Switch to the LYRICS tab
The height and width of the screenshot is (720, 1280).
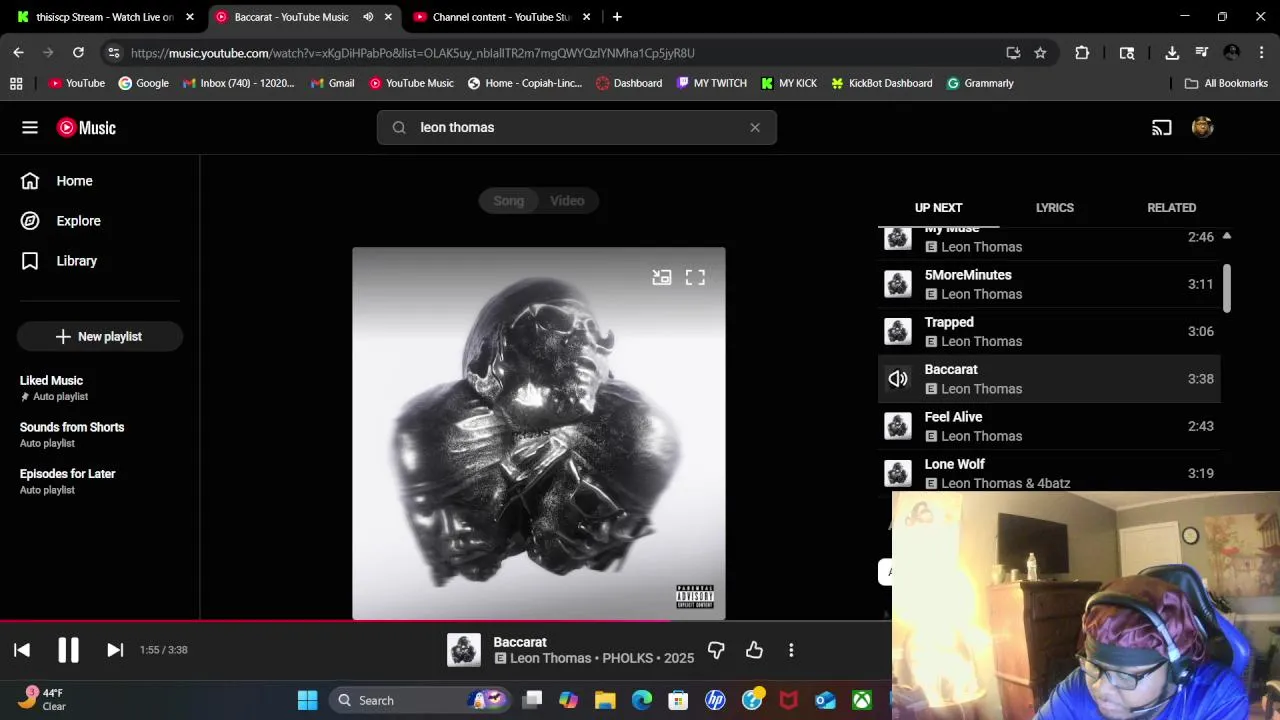point(1055,208)
